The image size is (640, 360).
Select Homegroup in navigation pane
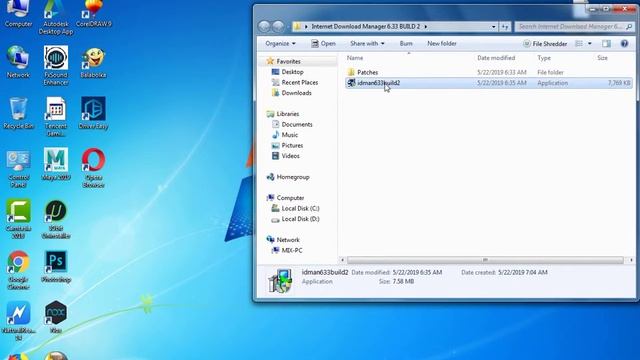[293, 177]
